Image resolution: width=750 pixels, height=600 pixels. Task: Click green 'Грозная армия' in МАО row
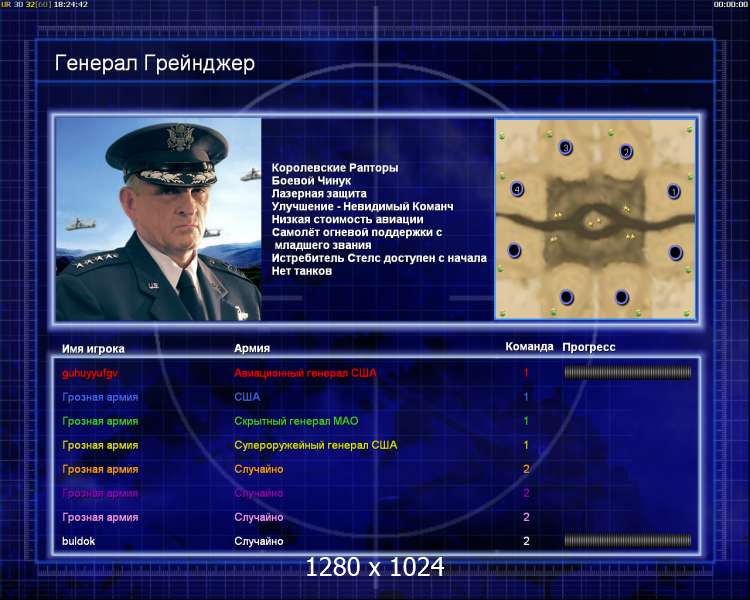click(x=100, y=421)
